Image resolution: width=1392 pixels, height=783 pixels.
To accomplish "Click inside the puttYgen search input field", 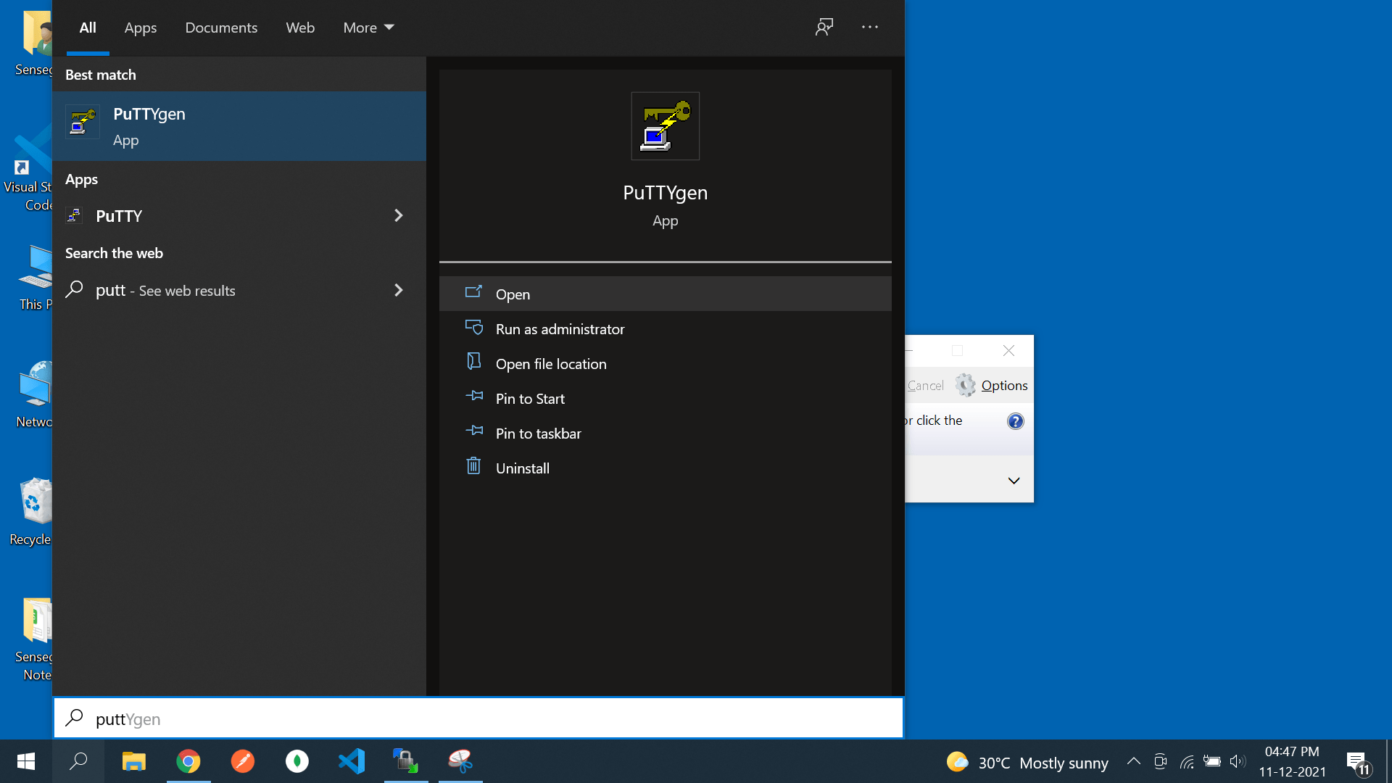I will pos(400,718).
